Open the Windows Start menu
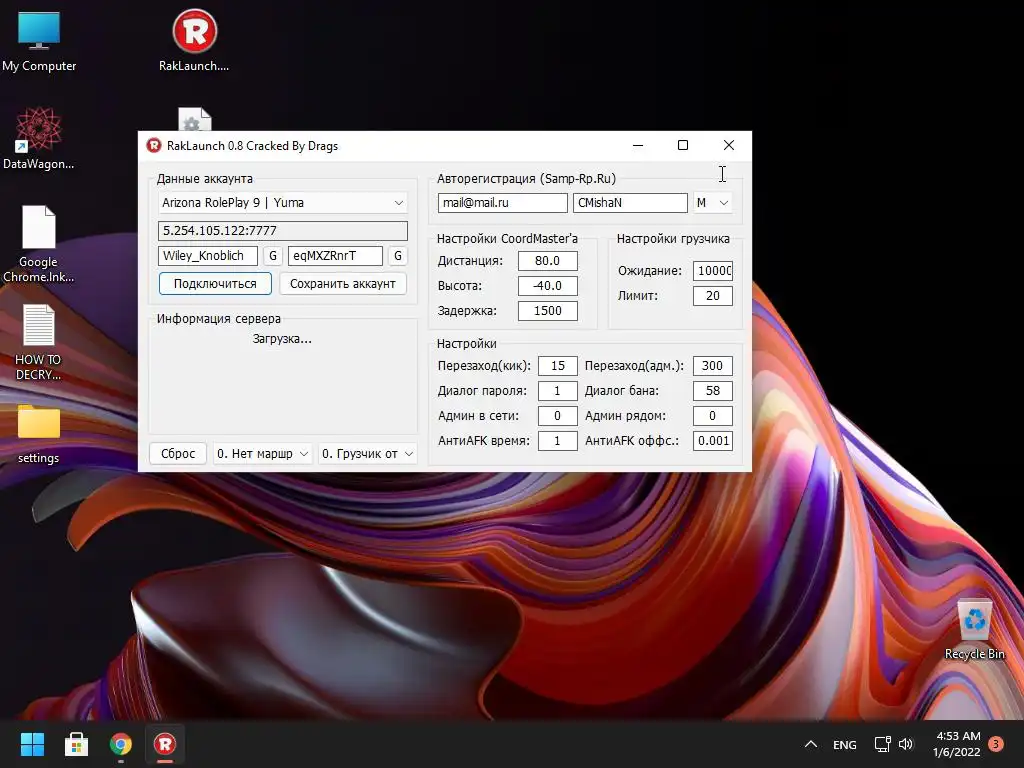 [32, 744]
